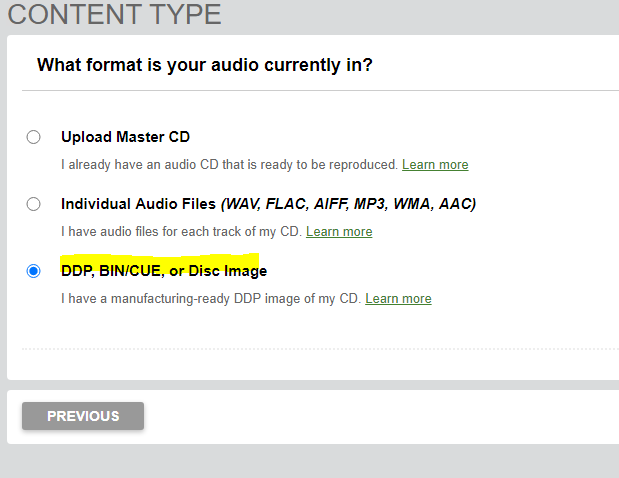Select the DDP, BIN/CUE, or Disc Image radio button
619x478 pixels.
34,271
